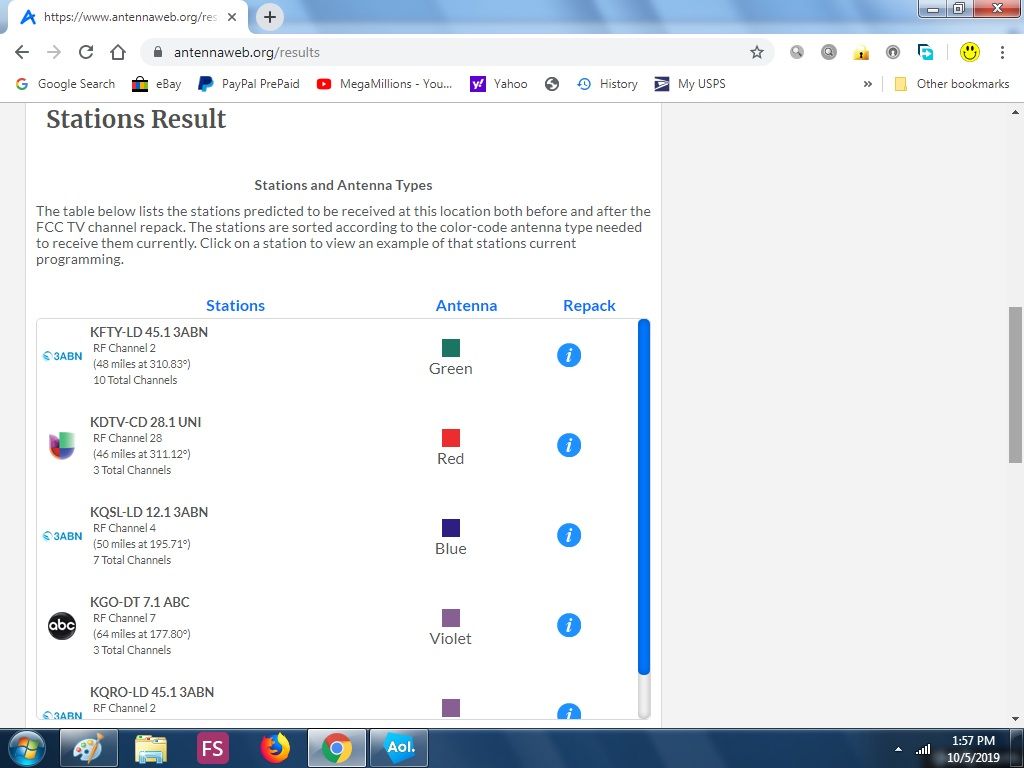Click the Repack column header
The image size is (1024, 768).
[589, 306]
